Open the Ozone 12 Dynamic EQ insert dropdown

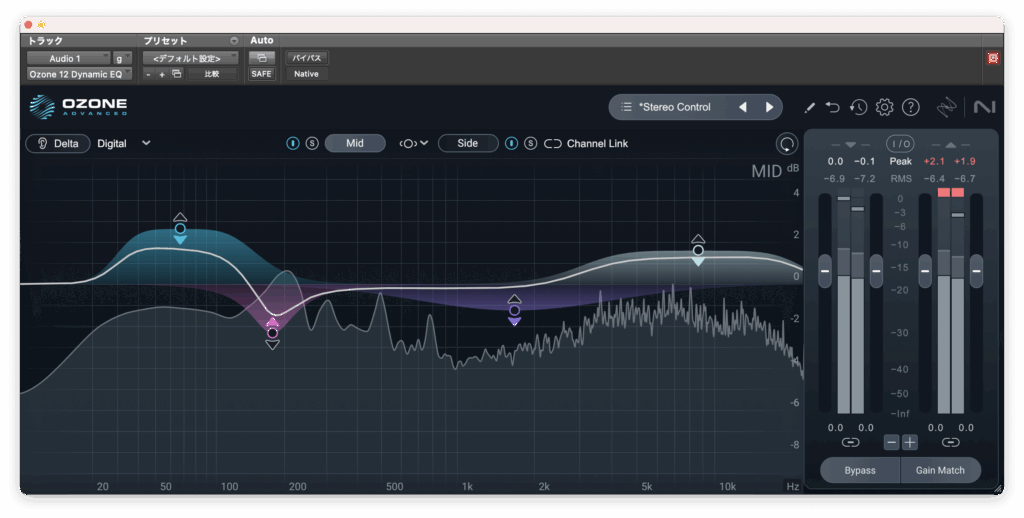(x=78, y=73)
